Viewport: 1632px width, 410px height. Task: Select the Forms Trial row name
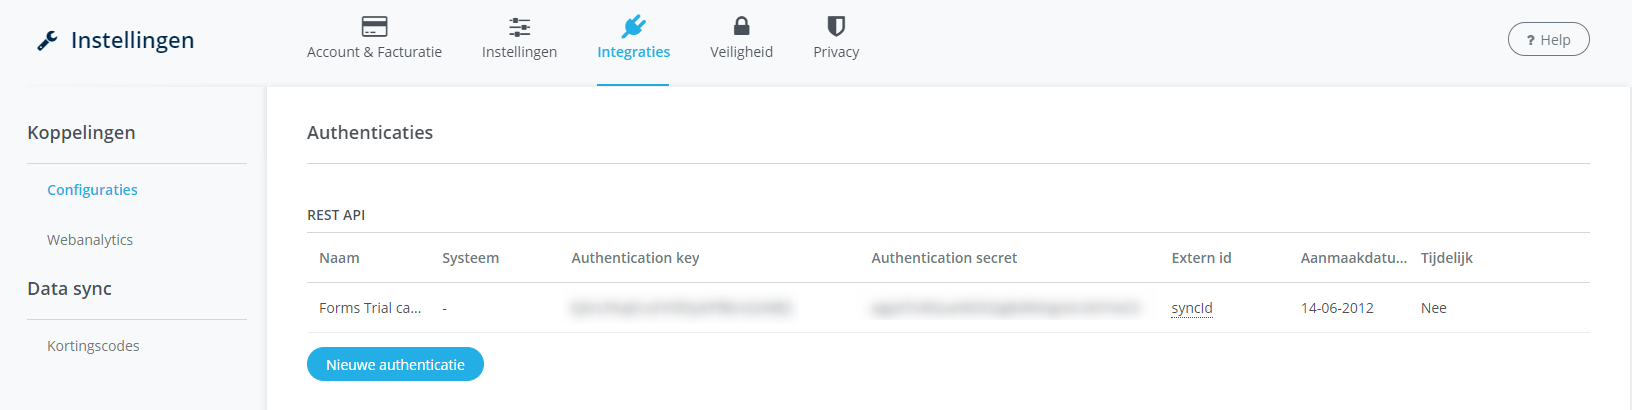tap(370, 308)
